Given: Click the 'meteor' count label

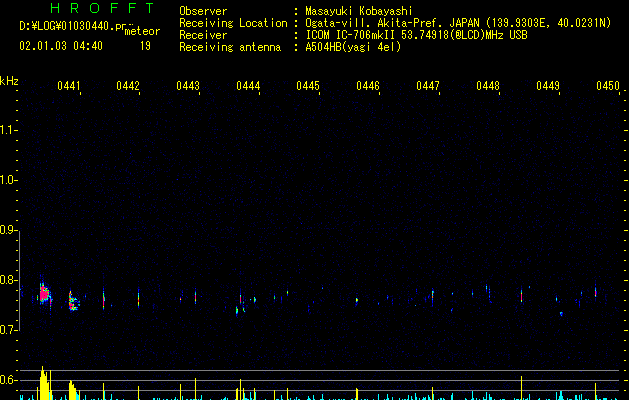Looking at the screenshot, I should (142, 31).
